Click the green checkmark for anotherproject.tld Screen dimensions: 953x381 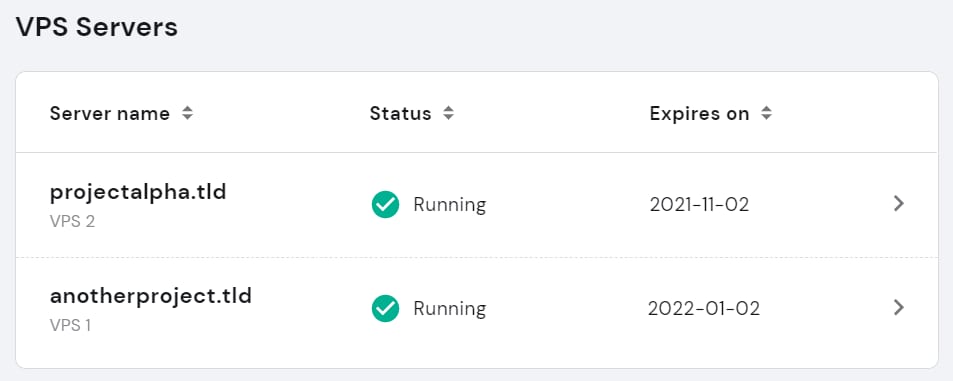(385, 308)
